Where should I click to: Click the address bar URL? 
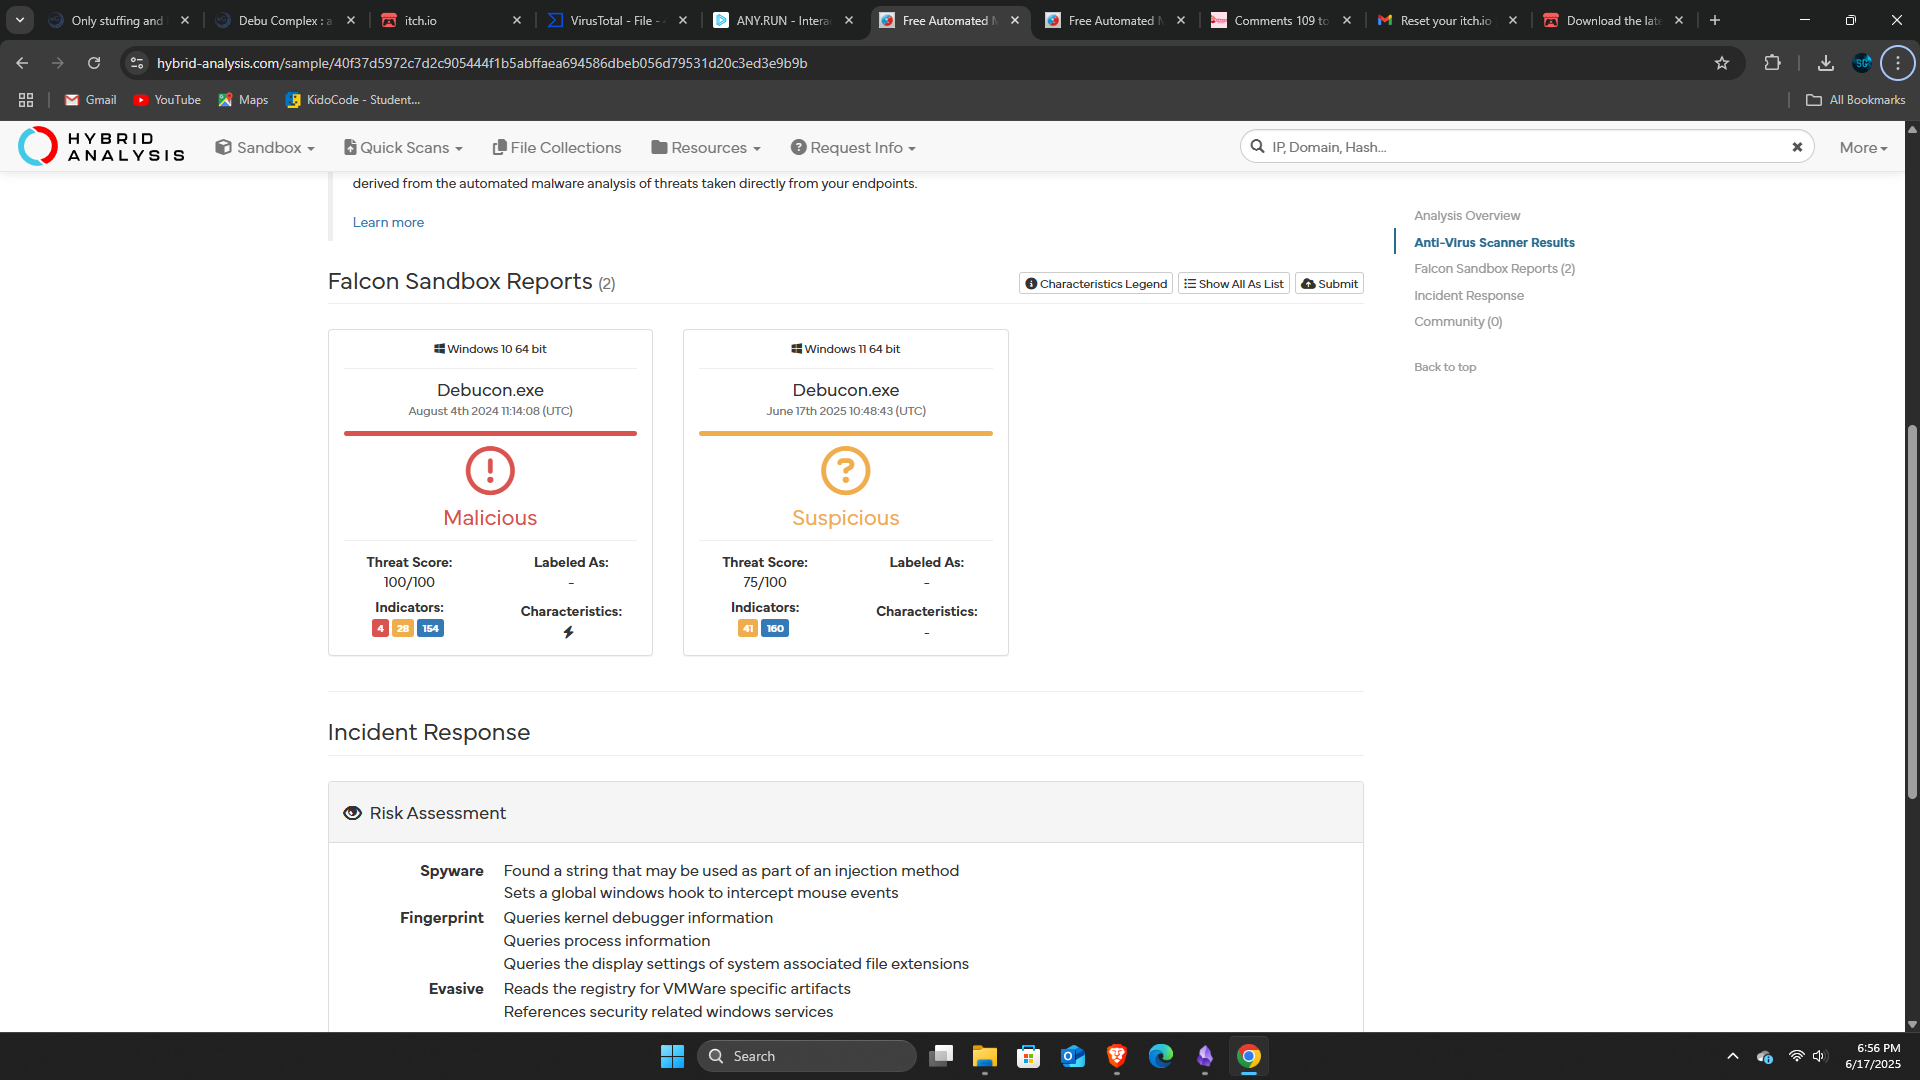482,63
